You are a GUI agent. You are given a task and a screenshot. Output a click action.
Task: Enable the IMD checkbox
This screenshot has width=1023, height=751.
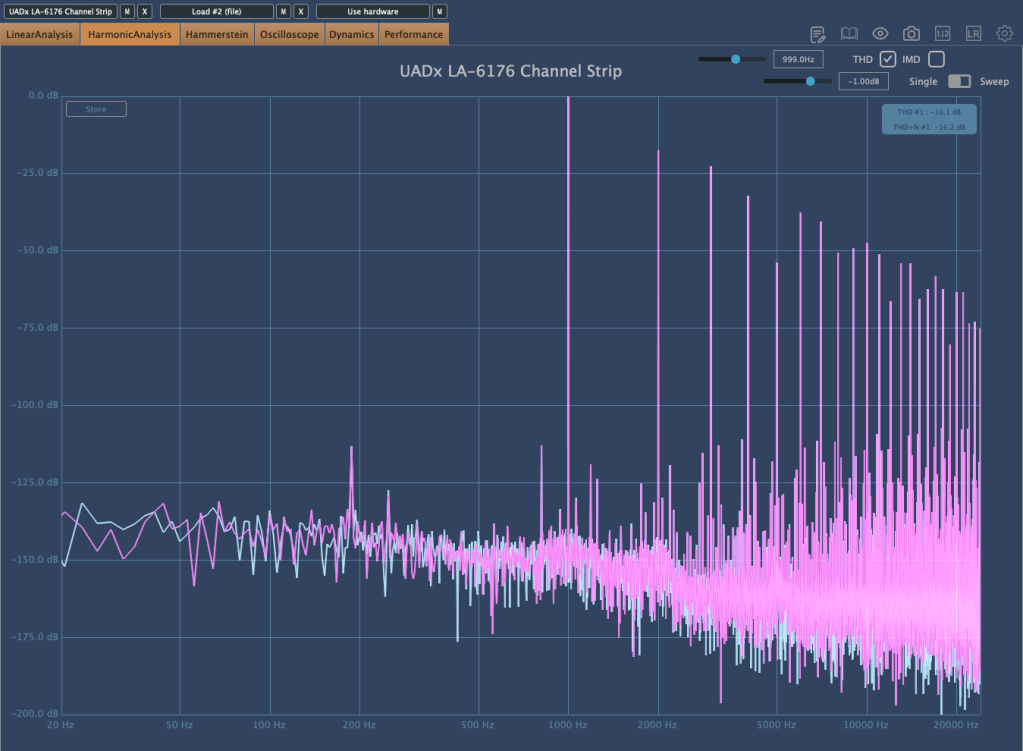(x=936, y=59)
